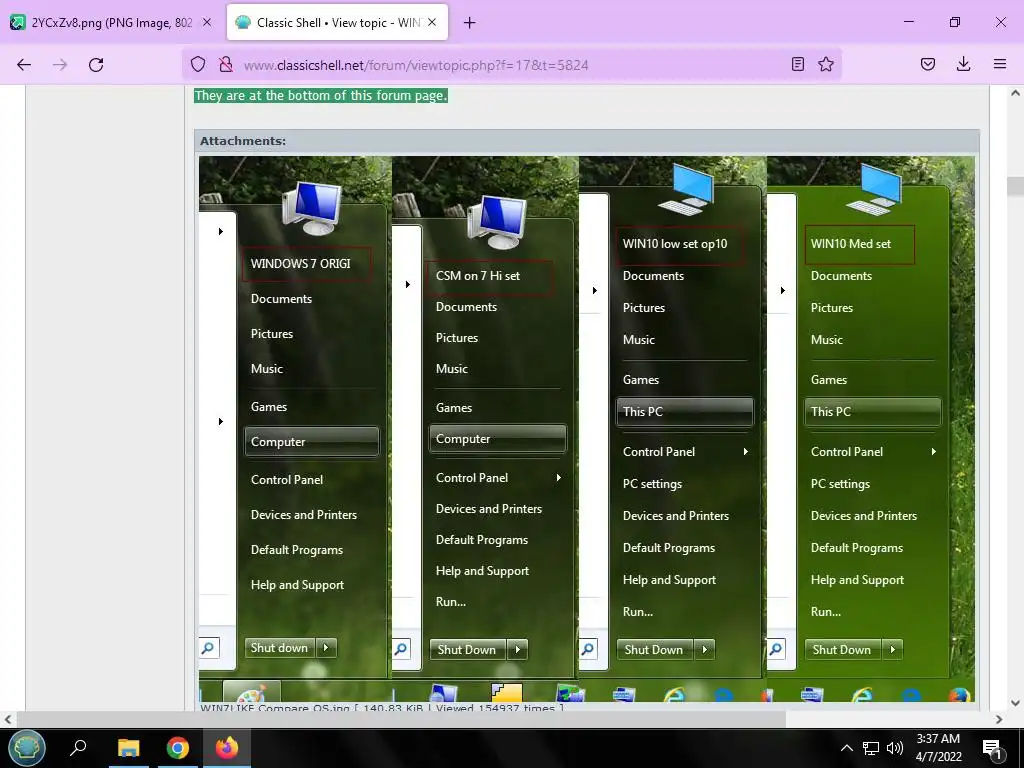Select the Classic Shell View topic tab

click(337, 23)
